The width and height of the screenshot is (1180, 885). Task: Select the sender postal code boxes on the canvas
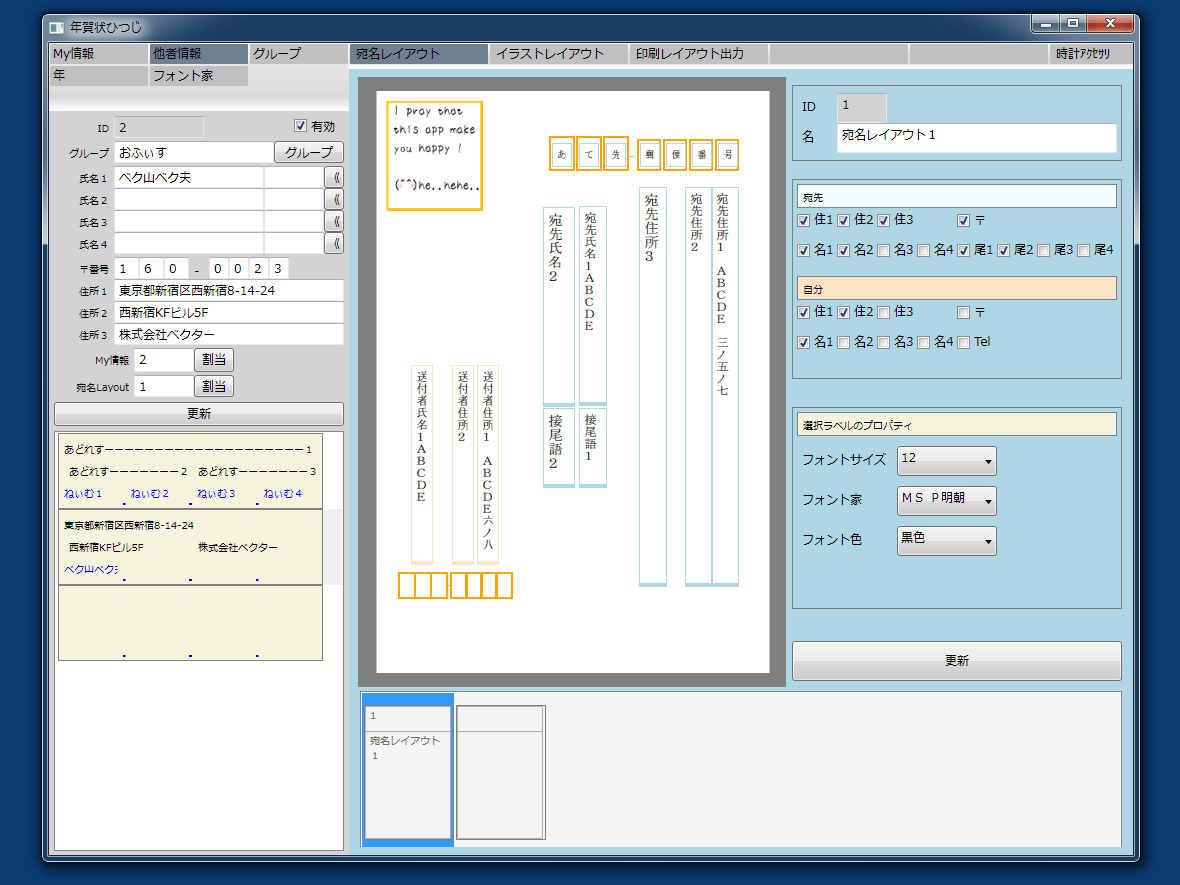click(455, 585)
